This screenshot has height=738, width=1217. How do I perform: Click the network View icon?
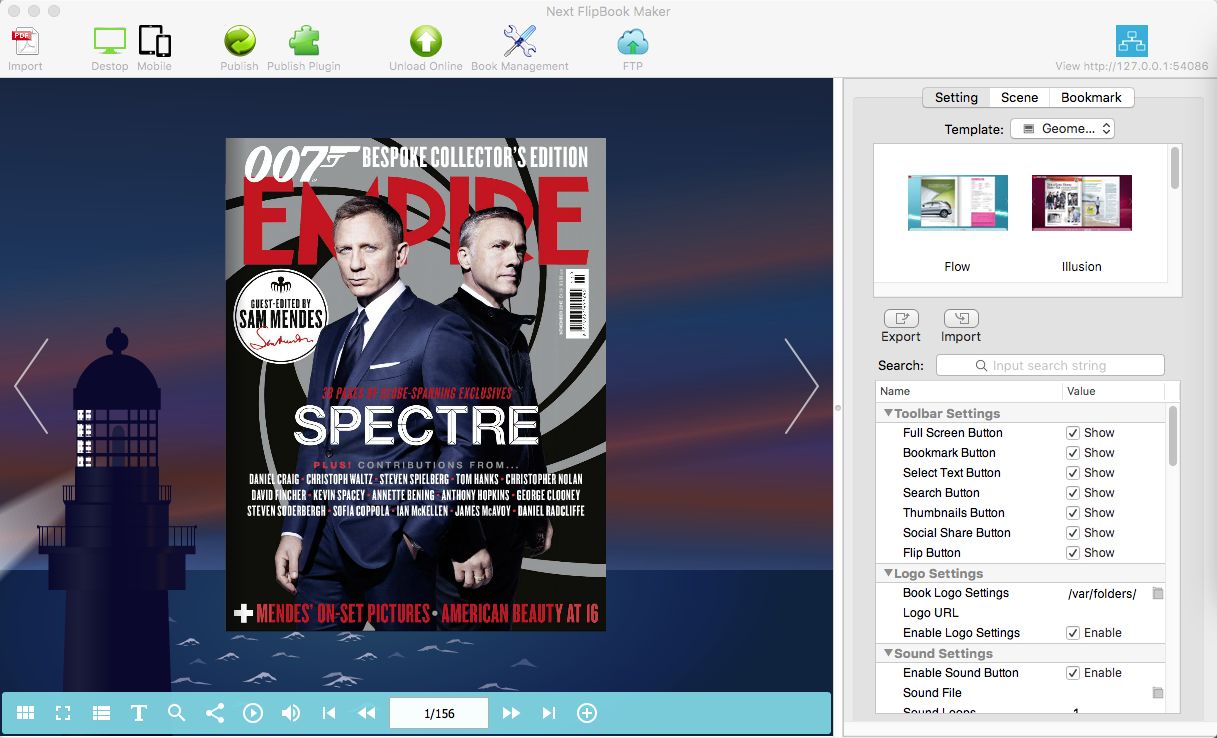click(x=1132, y=41)
